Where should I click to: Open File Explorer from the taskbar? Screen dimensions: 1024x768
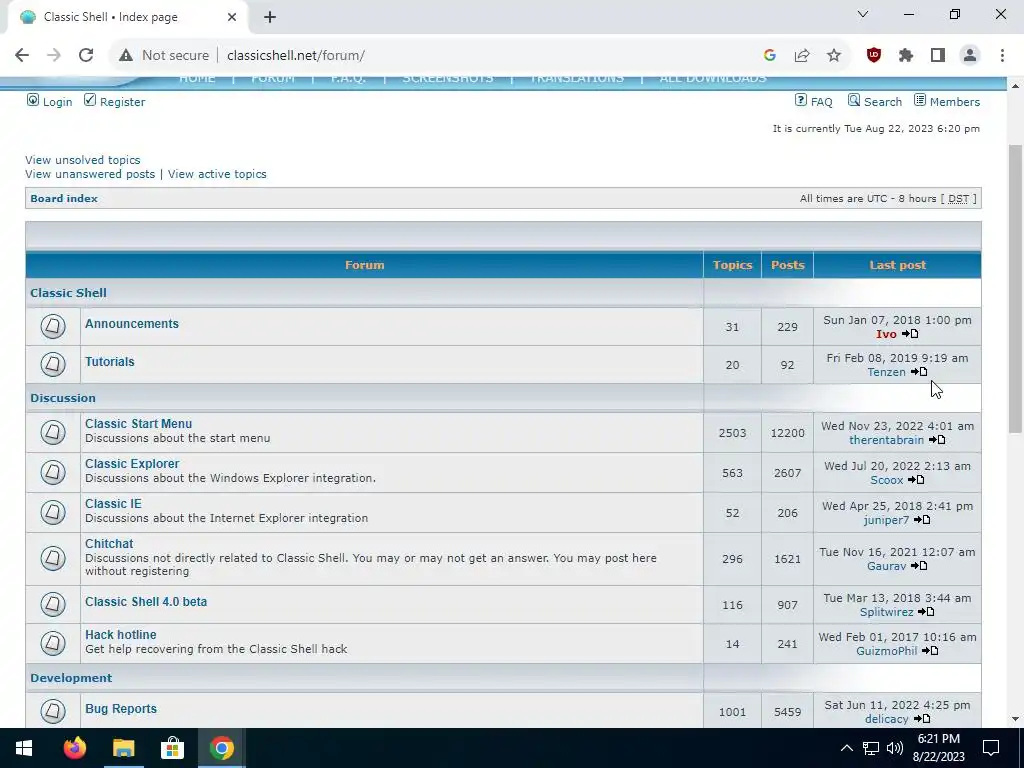tap(123, 748)
